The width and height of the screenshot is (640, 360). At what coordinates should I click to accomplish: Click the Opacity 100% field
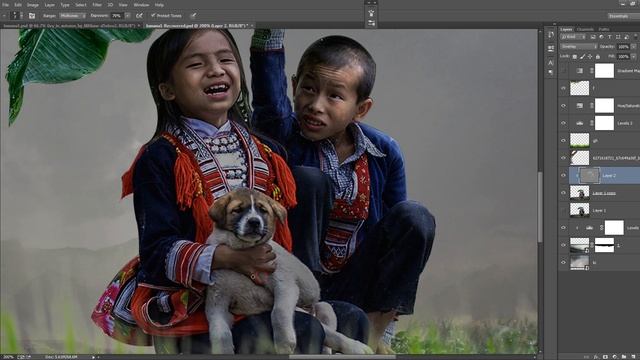pyautogui.click(x=623, y=47)
